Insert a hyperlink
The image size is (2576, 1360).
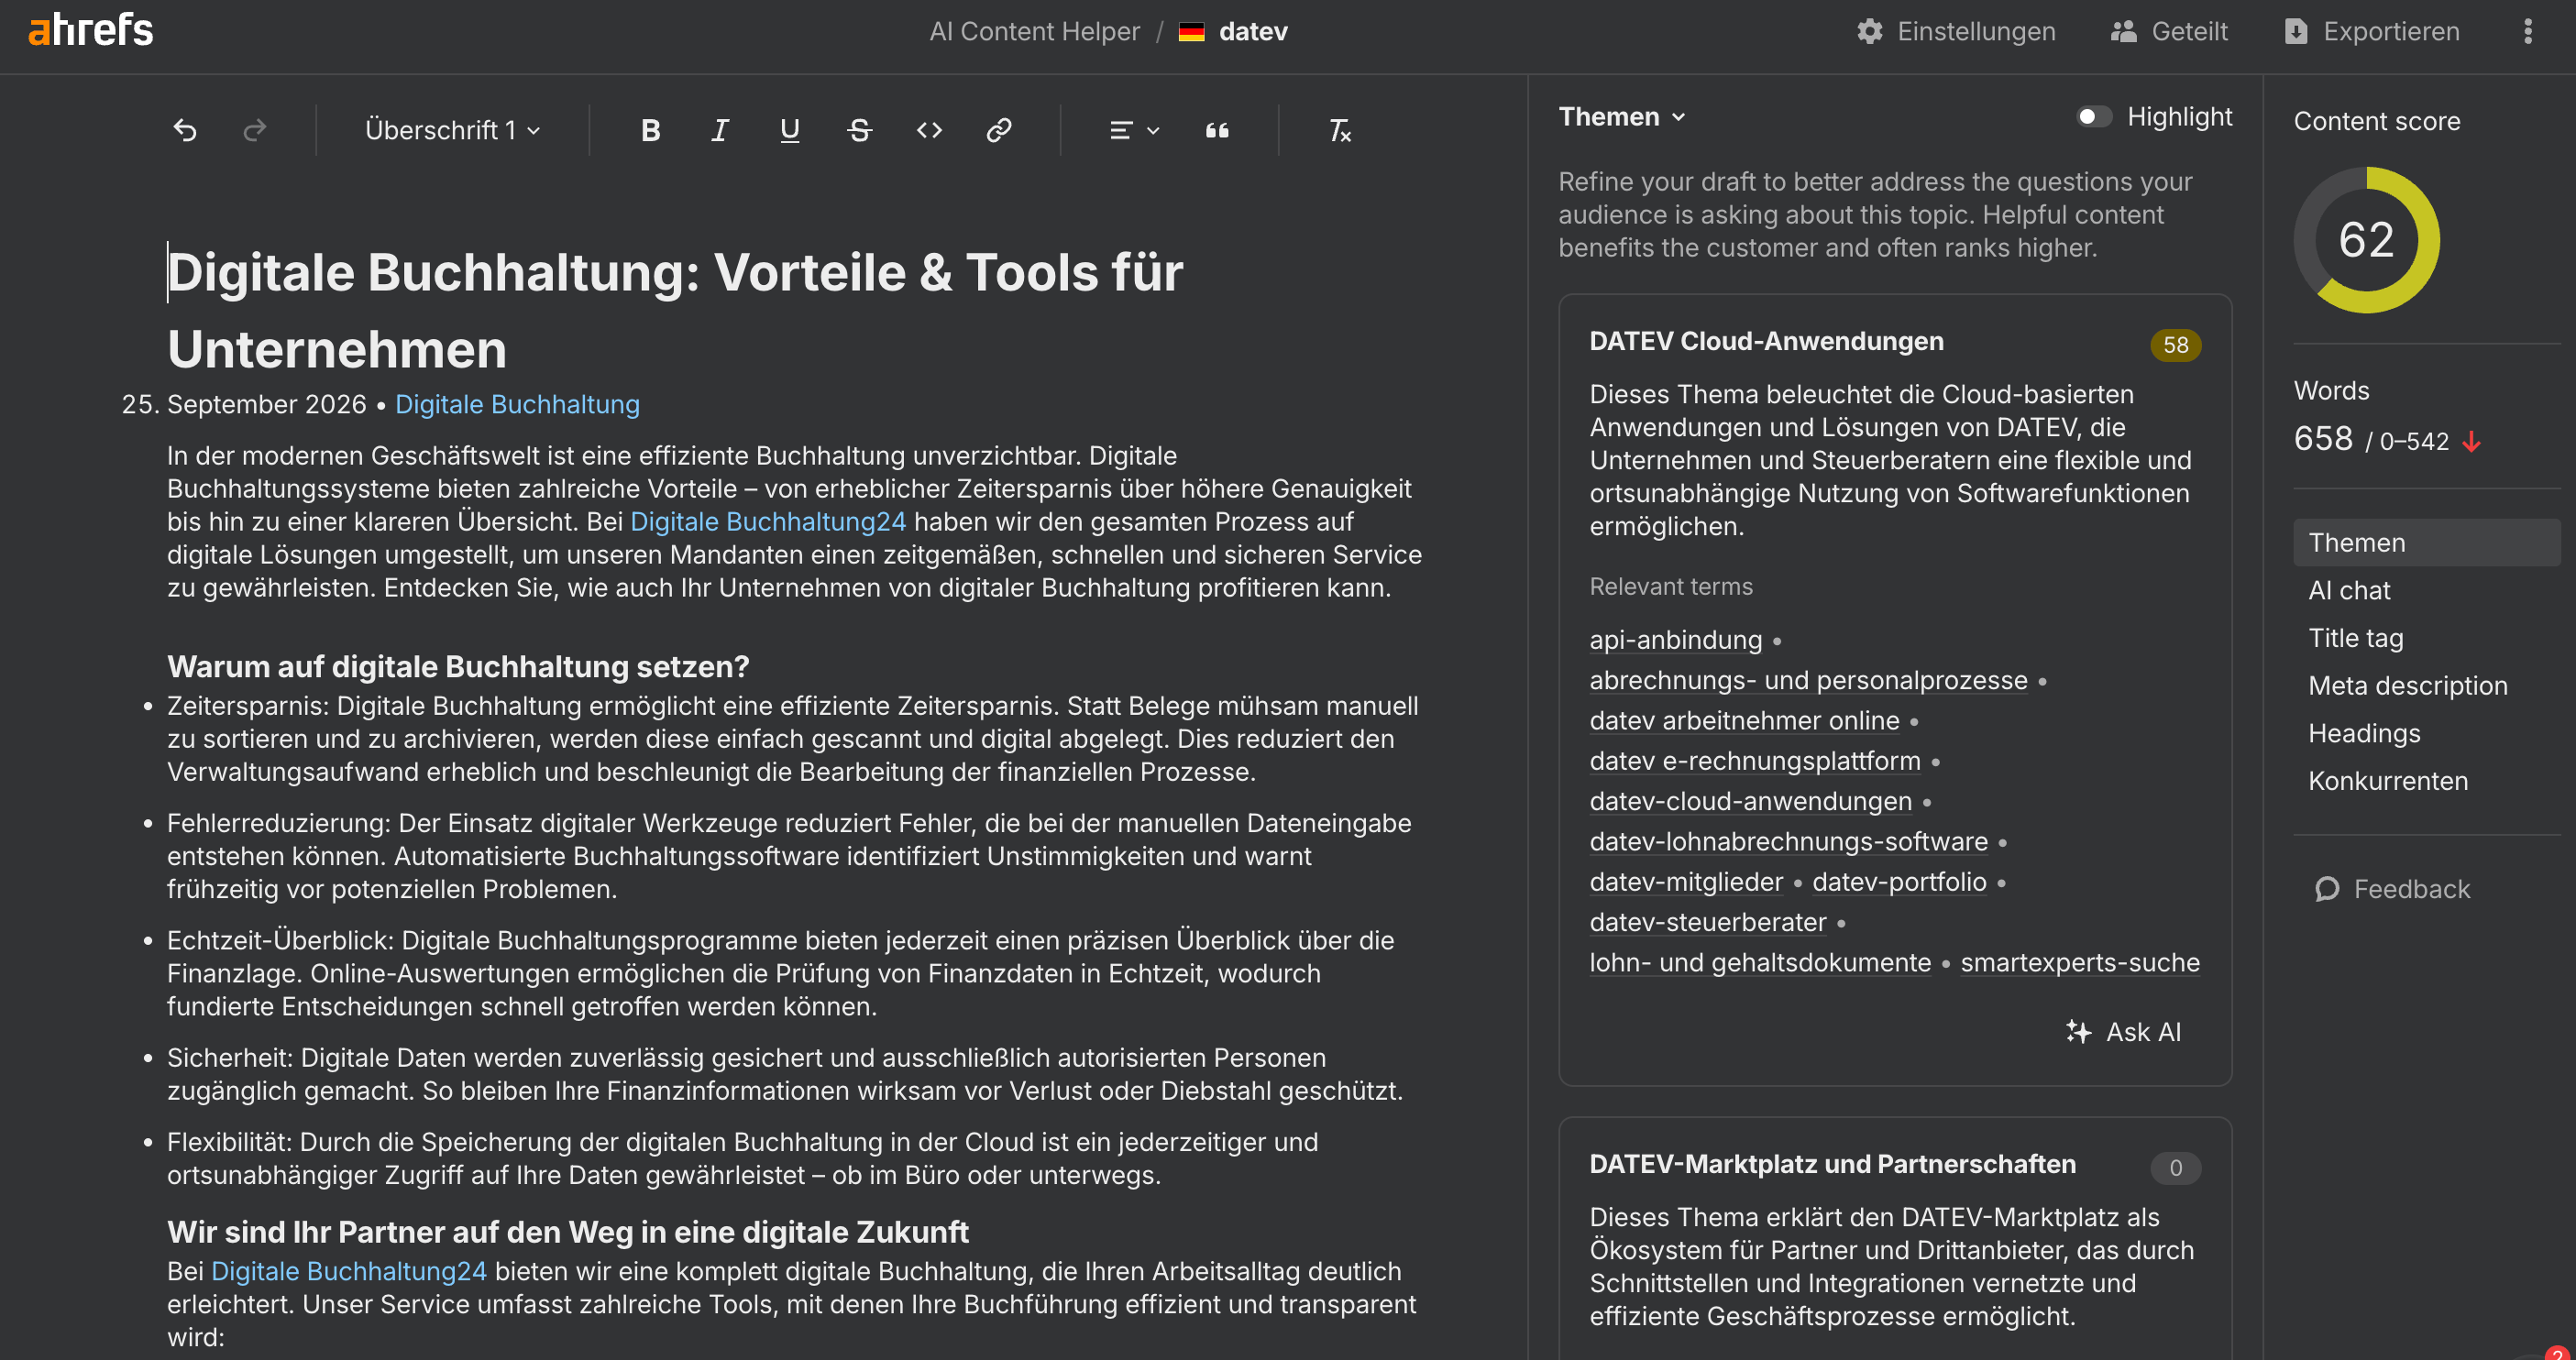[999, 130]
